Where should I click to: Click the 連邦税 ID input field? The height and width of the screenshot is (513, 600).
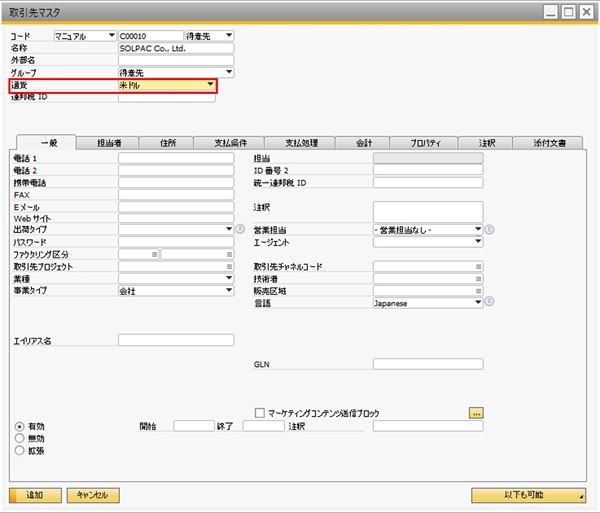tap(167, 98)
